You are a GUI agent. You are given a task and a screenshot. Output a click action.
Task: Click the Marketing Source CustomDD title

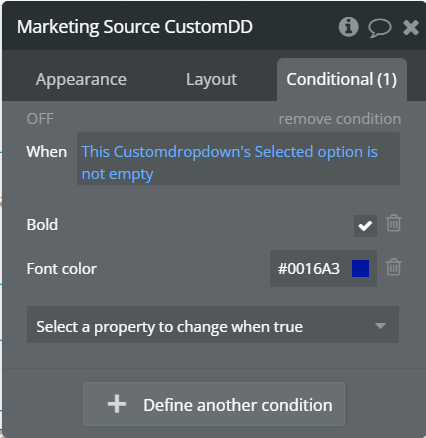pos(135,27)
